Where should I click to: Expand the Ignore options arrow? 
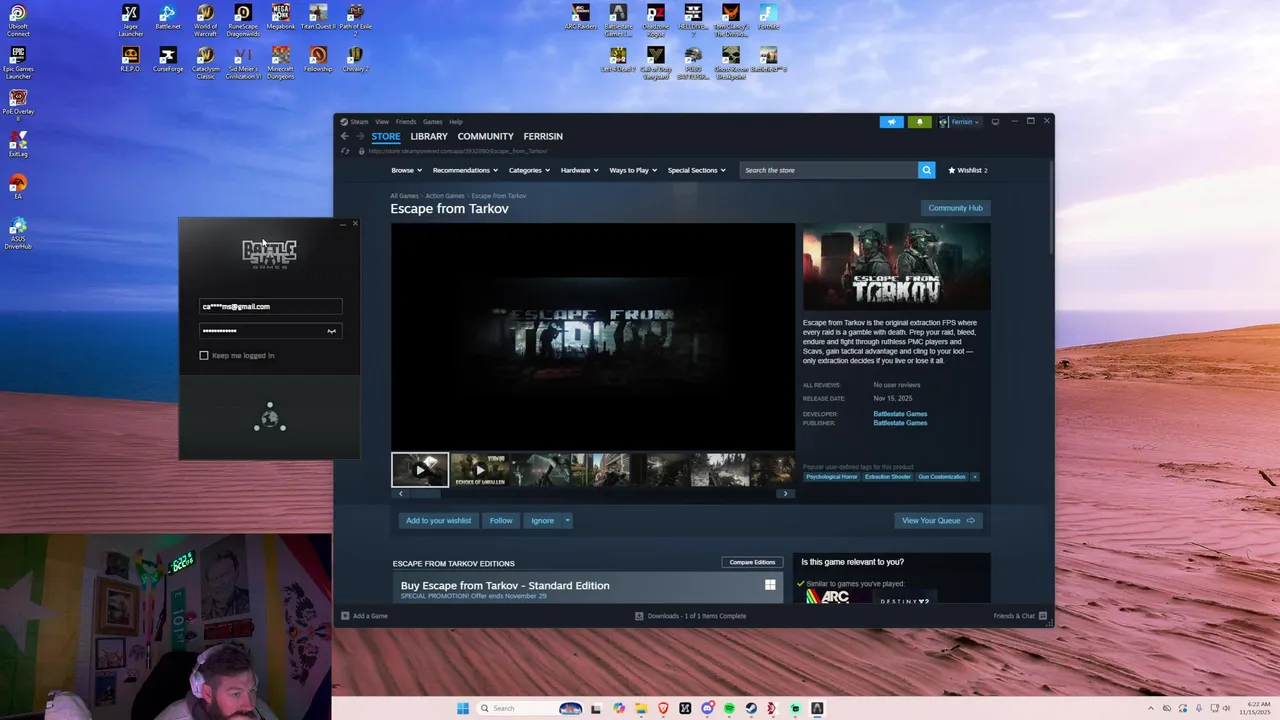tap(567, 520)
